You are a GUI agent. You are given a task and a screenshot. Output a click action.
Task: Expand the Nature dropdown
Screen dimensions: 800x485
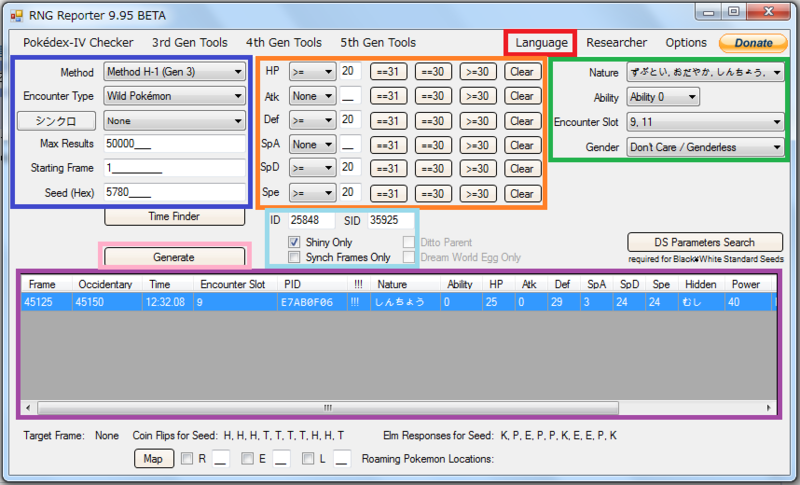(705, 72)
